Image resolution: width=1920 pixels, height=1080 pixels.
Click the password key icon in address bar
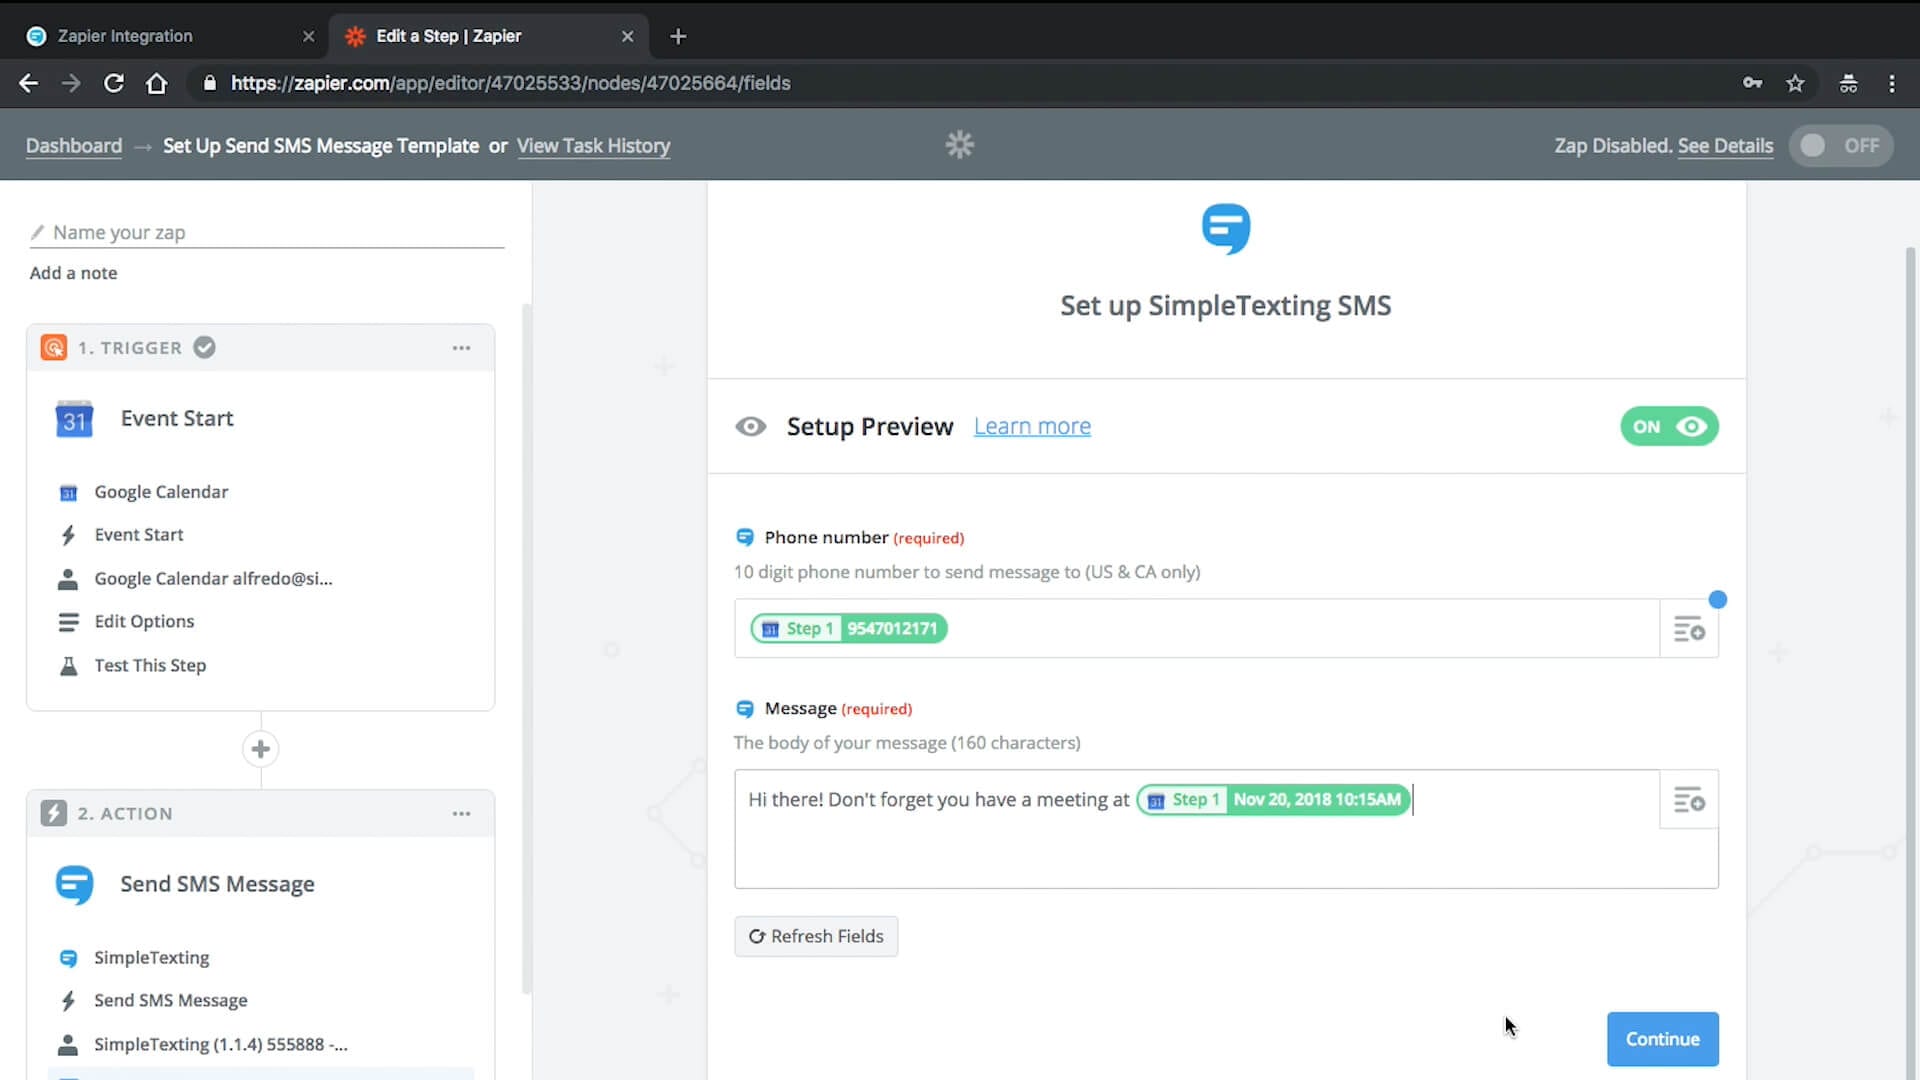(1752, 83)
